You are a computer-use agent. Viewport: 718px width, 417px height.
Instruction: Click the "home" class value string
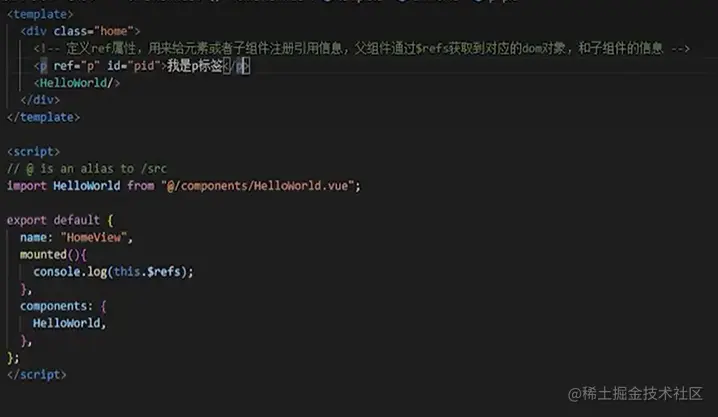[x=114, y=31]
